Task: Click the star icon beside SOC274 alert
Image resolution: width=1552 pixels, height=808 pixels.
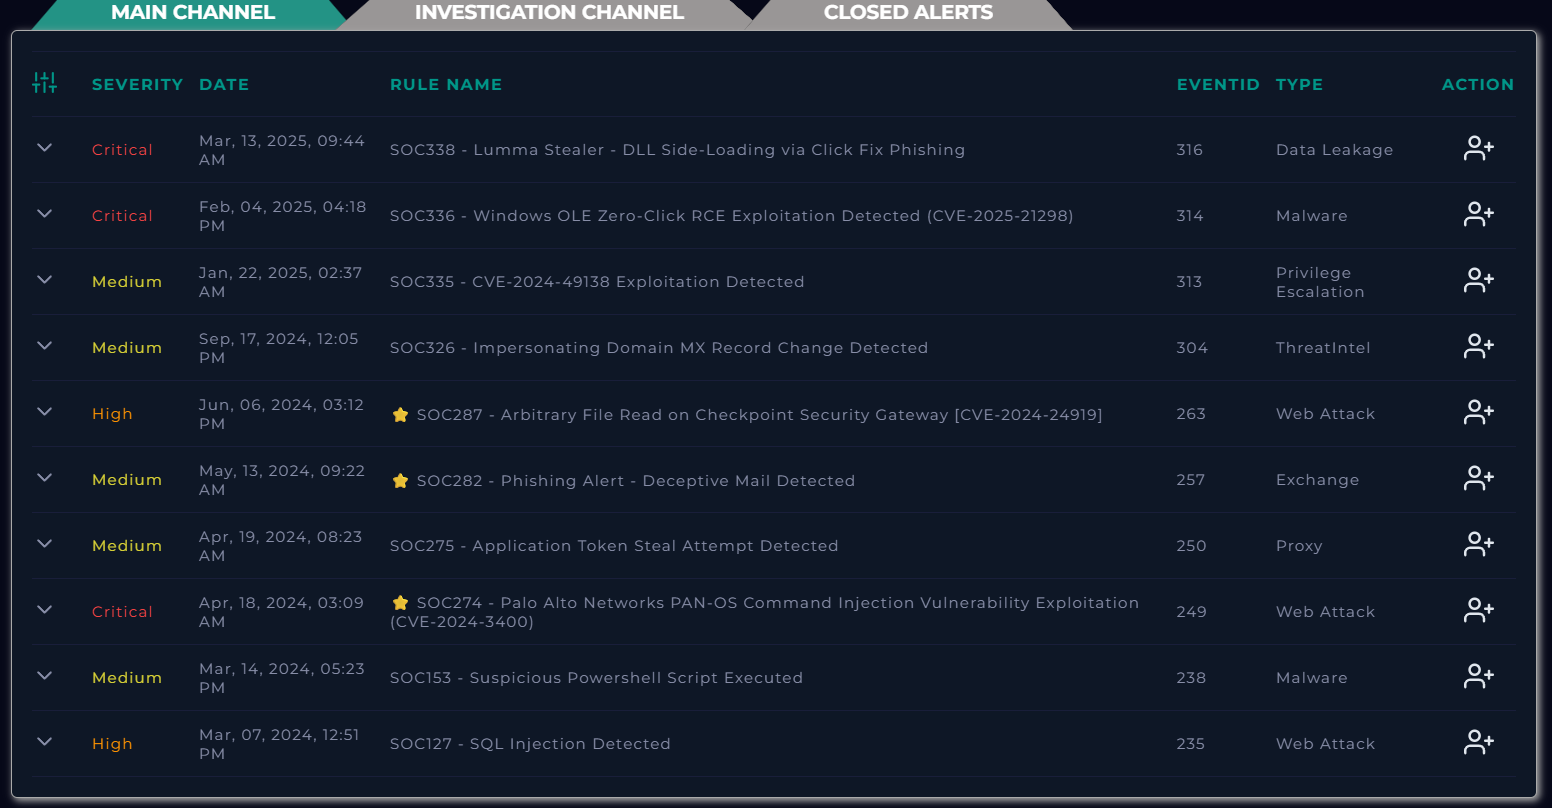Action: [x=400, y=602]
